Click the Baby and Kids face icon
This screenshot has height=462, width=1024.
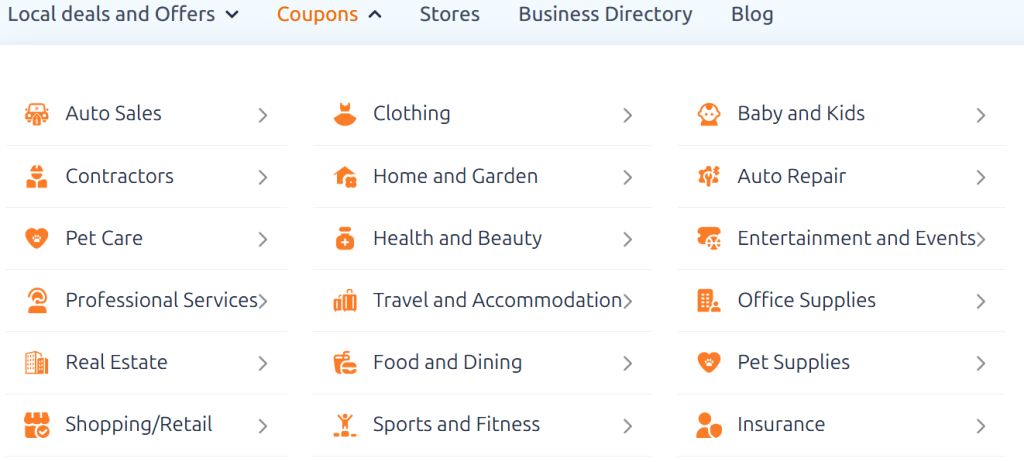pyautogui.click(x=708, y=114)
